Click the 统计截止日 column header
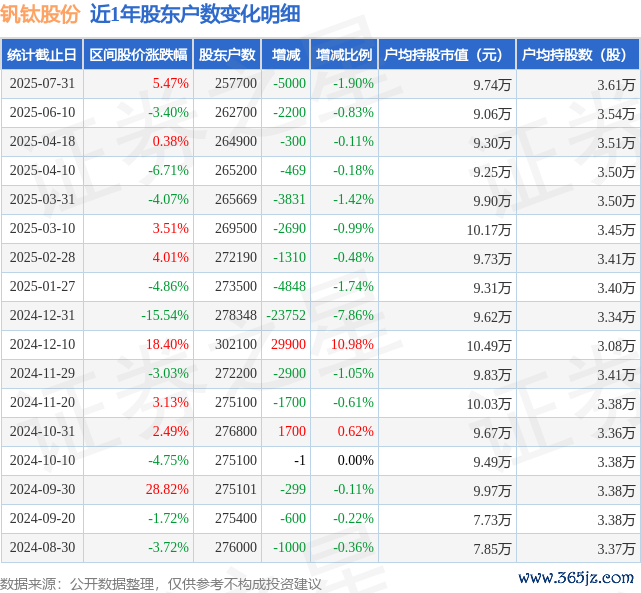 coord(42,54)
